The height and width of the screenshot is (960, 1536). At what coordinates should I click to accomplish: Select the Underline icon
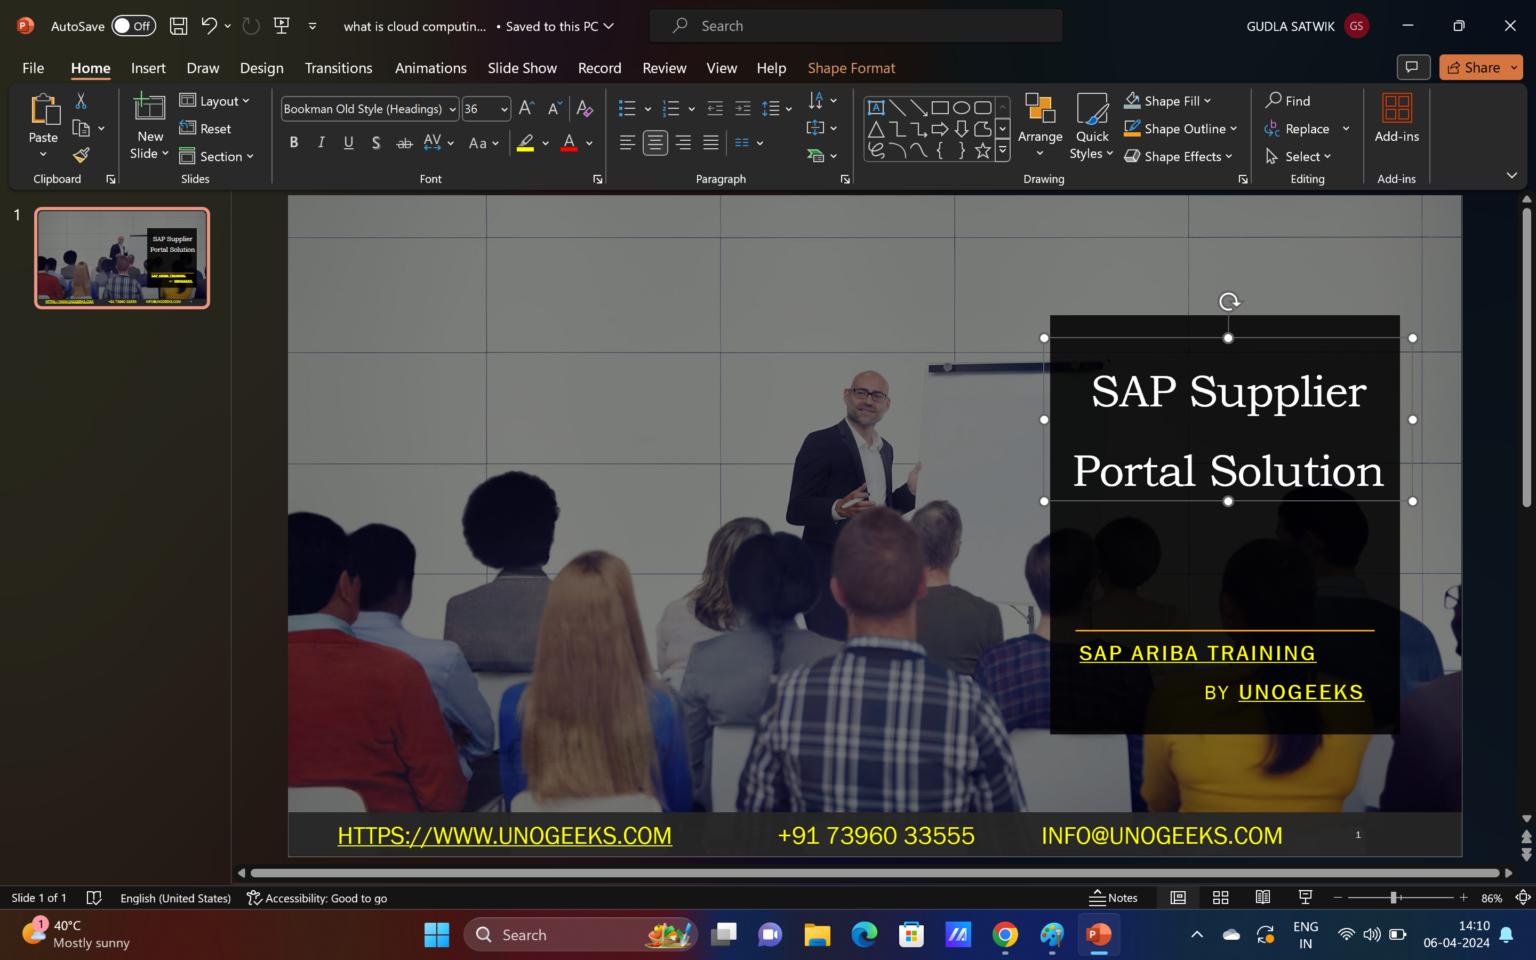point(348,143)
